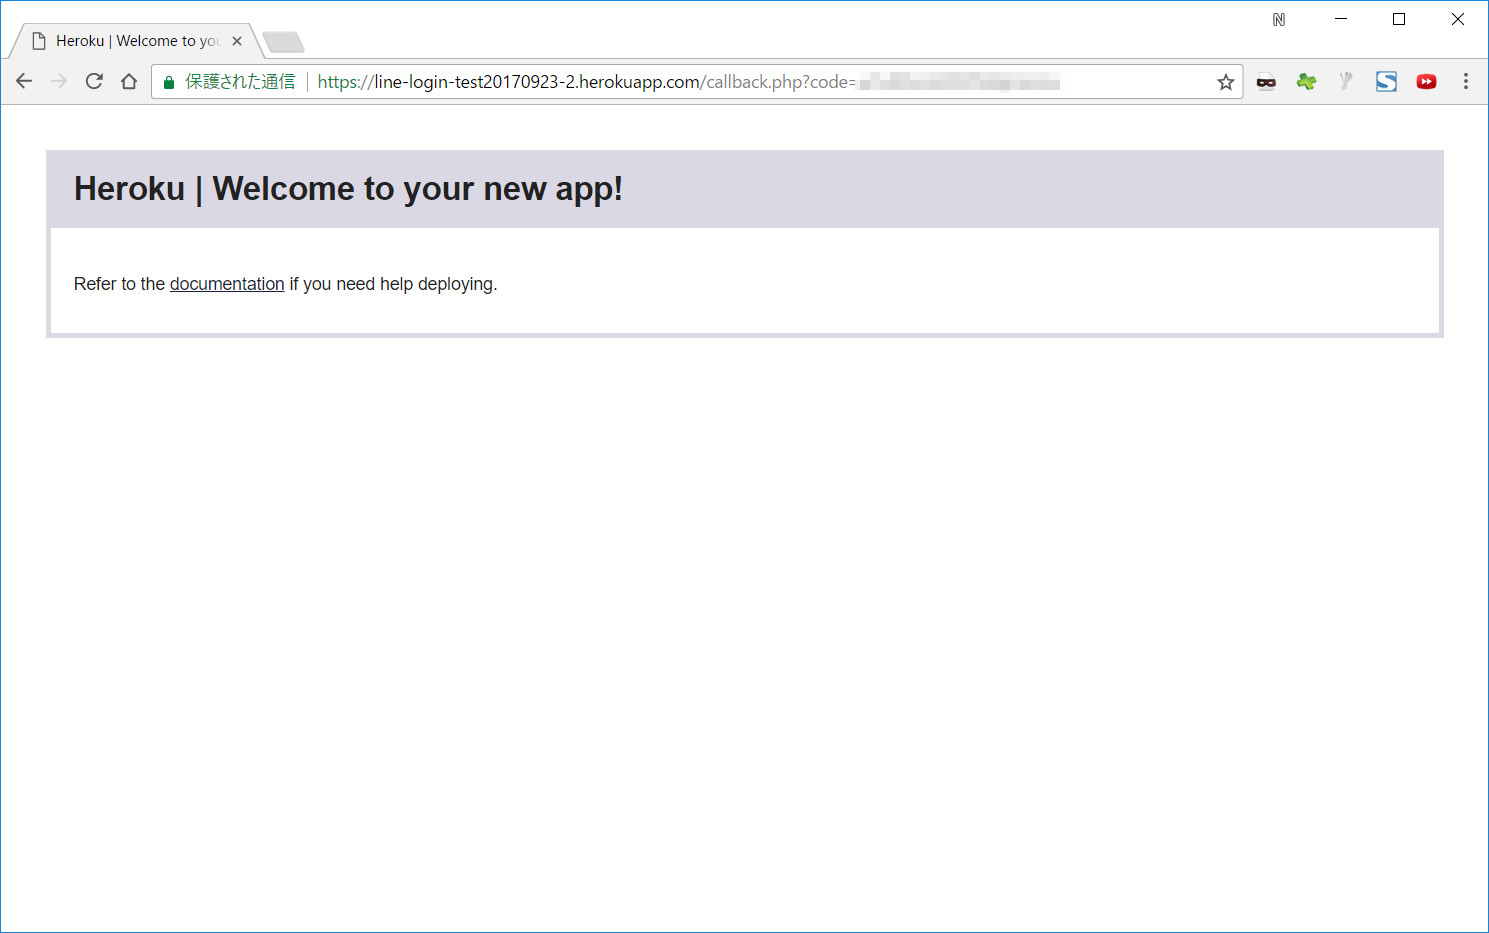Click the green secure lock icon
This screenshot has height=933, width=1489.
tap(169, 82)
